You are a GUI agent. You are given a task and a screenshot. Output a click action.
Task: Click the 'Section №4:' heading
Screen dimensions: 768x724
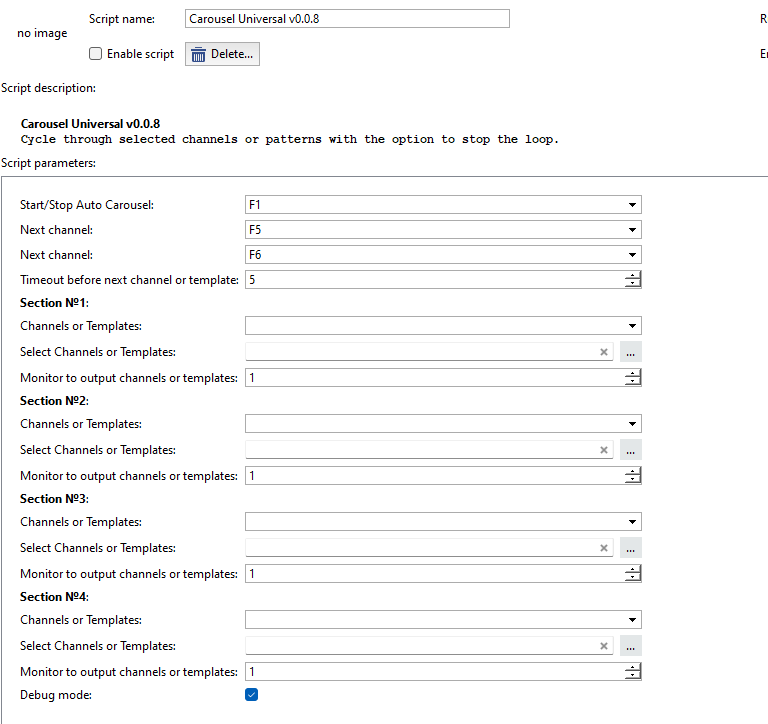click(54, 597)
